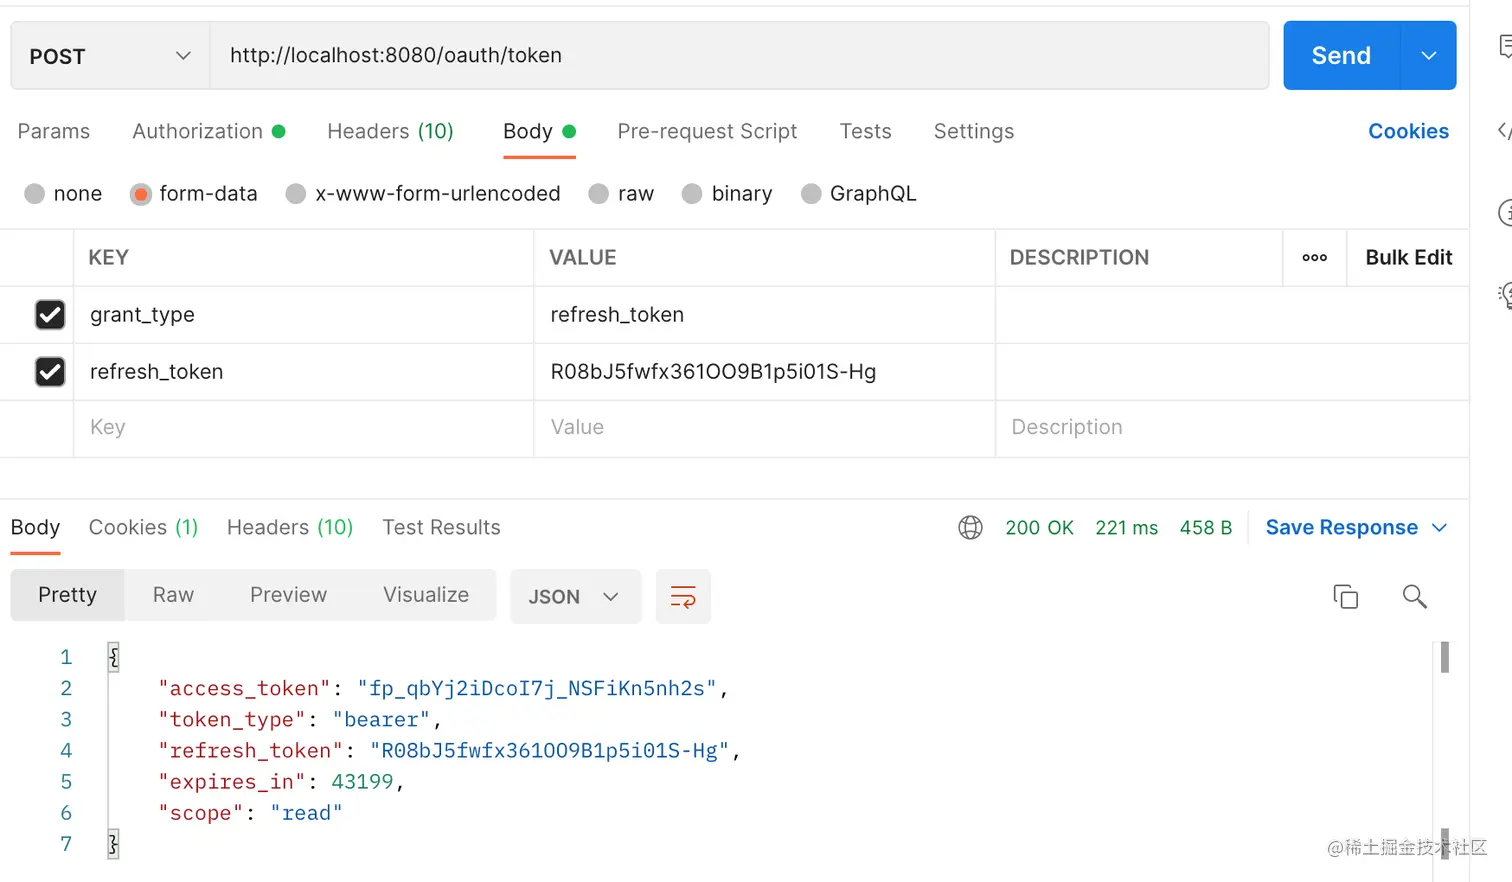Click the expires_in value 43199
The image size is (1512, 882).
click(x=362, y=782)
